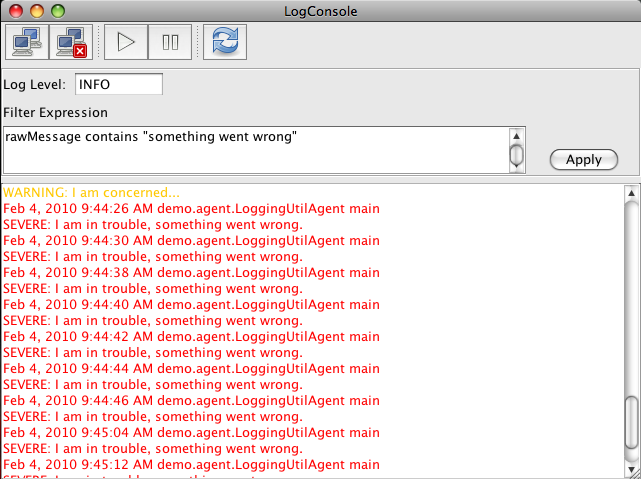Close the LogConsole window with red button
Viewport: 641px width, 479px height.
click(16, 11)
